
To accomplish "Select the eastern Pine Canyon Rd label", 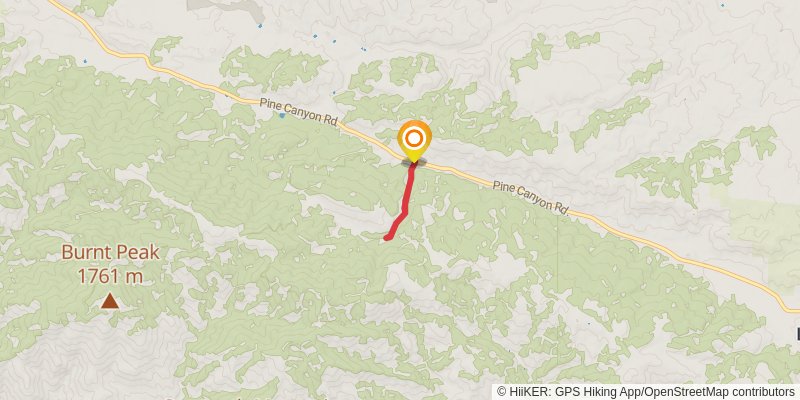I will (531, 197).
